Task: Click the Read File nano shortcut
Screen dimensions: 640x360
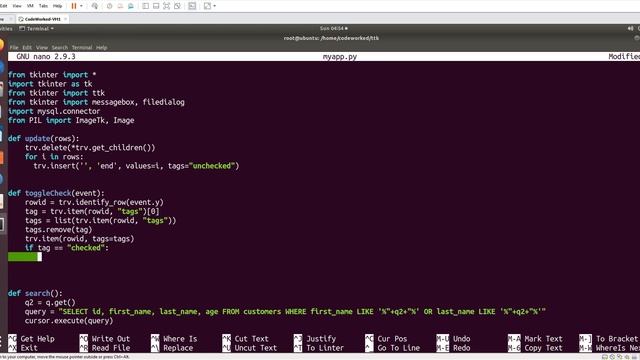Action: 104,348
